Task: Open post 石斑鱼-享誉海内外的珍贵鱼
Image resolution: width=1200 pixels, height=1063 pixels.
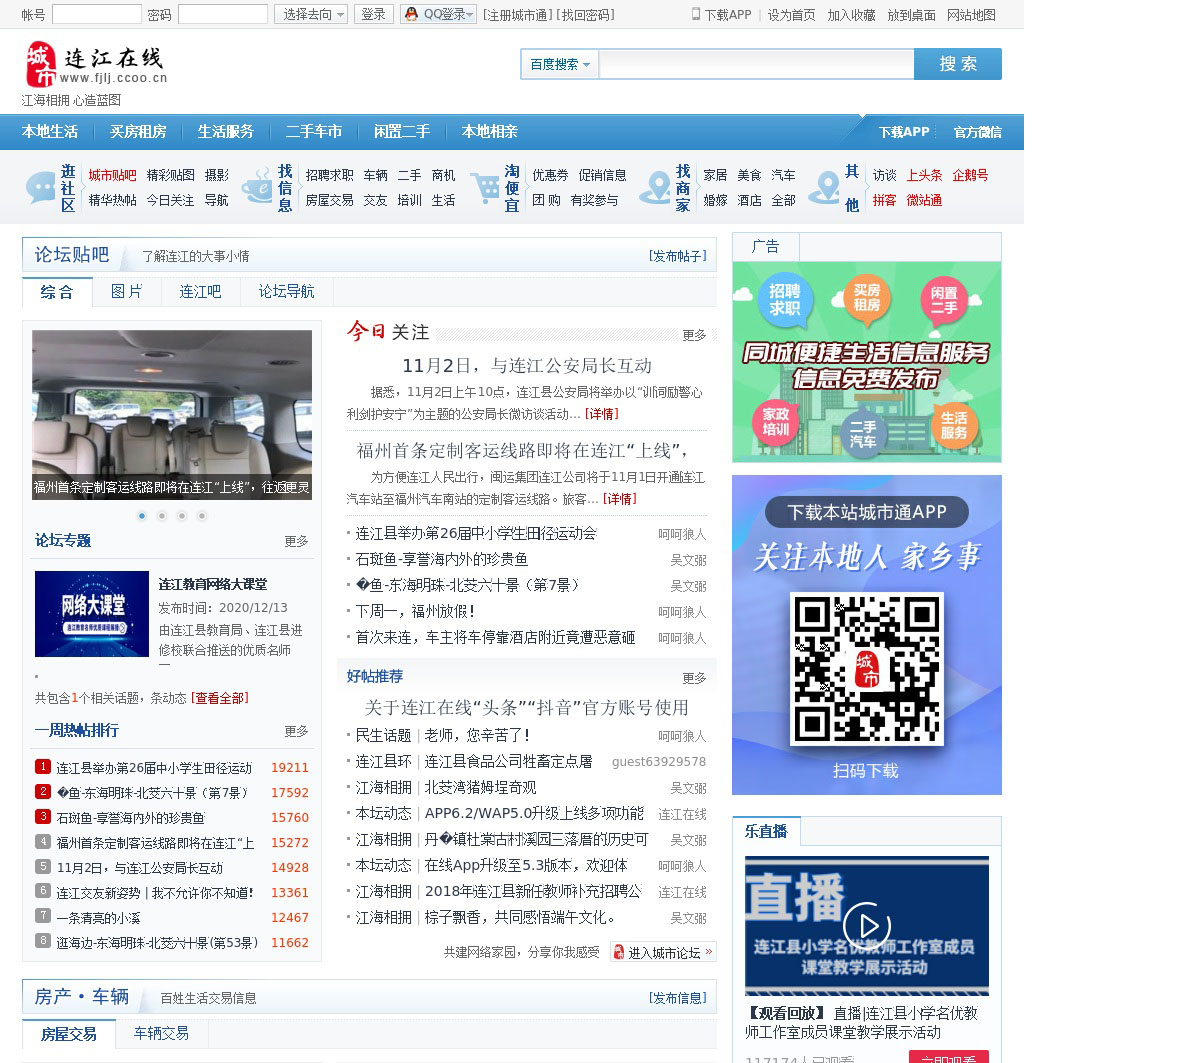Action: point(442,559)
